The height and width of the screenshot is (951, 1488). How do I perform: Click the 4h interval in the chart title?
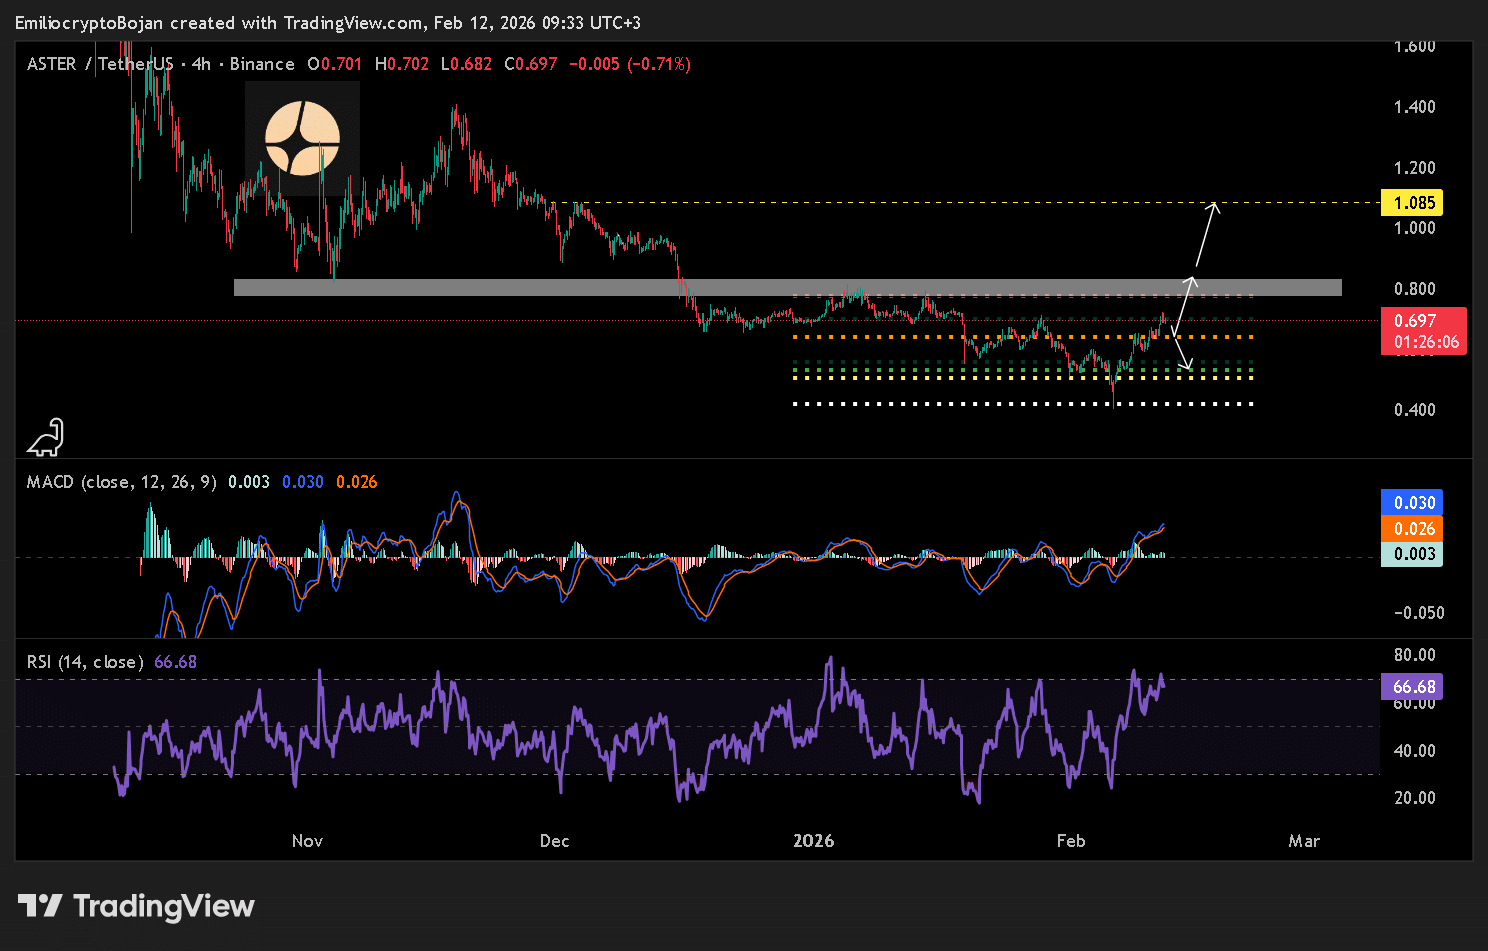point(201,64)
